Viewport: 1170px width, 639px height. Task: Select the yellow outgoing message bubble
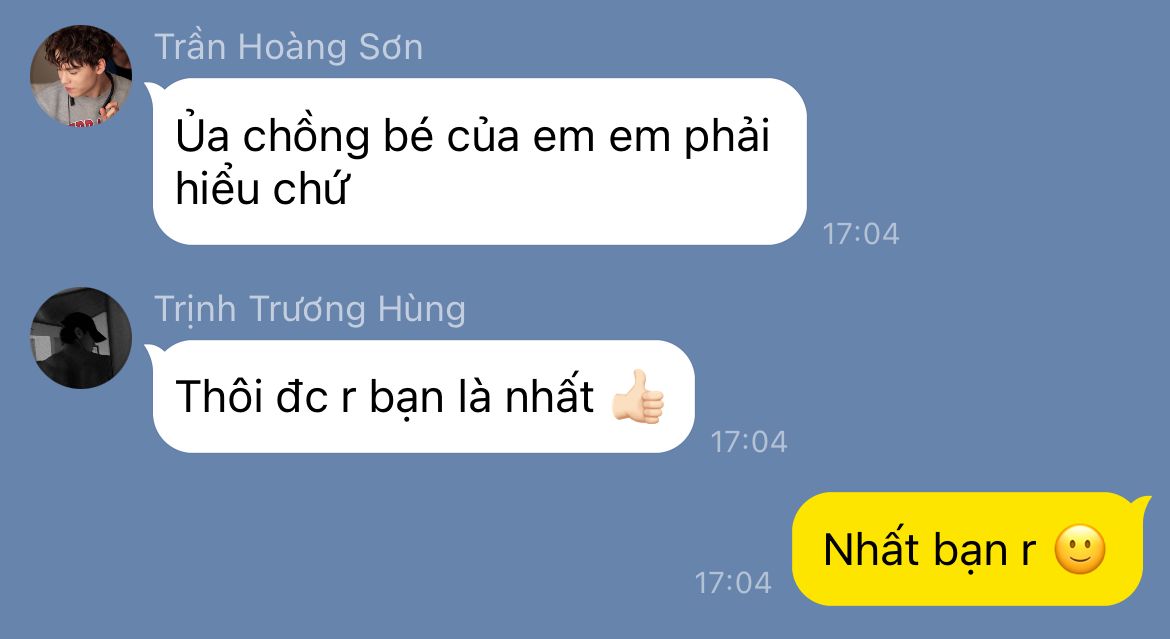point(971,549)
